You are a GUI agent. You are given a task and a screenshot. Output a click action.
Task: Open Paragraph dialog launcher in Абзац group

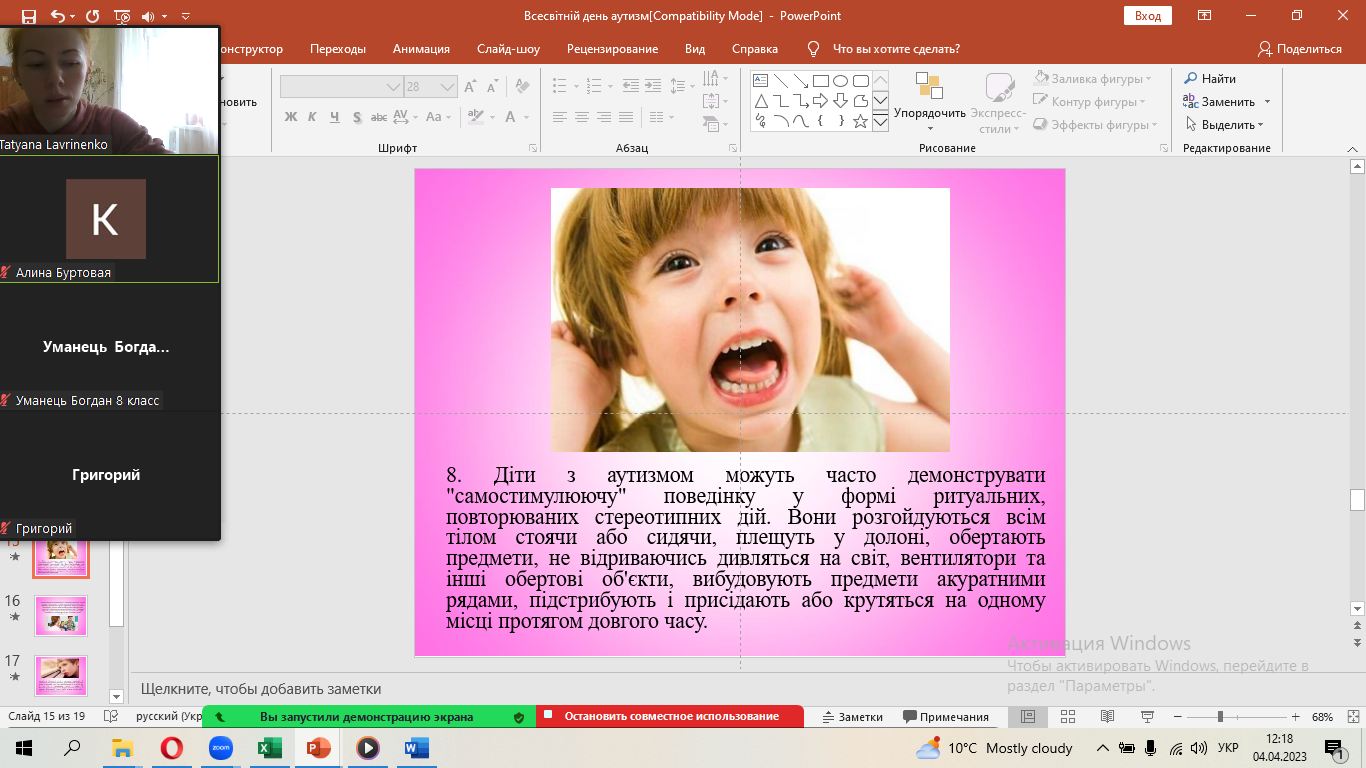pyautogui.click(x=731, y=148)
